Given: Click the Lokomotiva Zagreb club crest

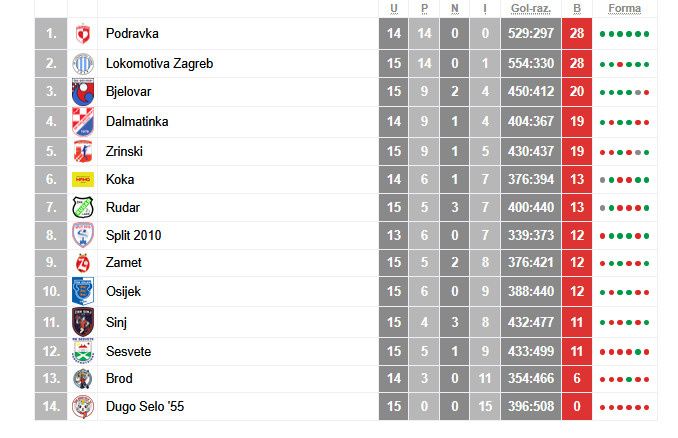Looking at the screenshot, I should click(x=82, y=63).
